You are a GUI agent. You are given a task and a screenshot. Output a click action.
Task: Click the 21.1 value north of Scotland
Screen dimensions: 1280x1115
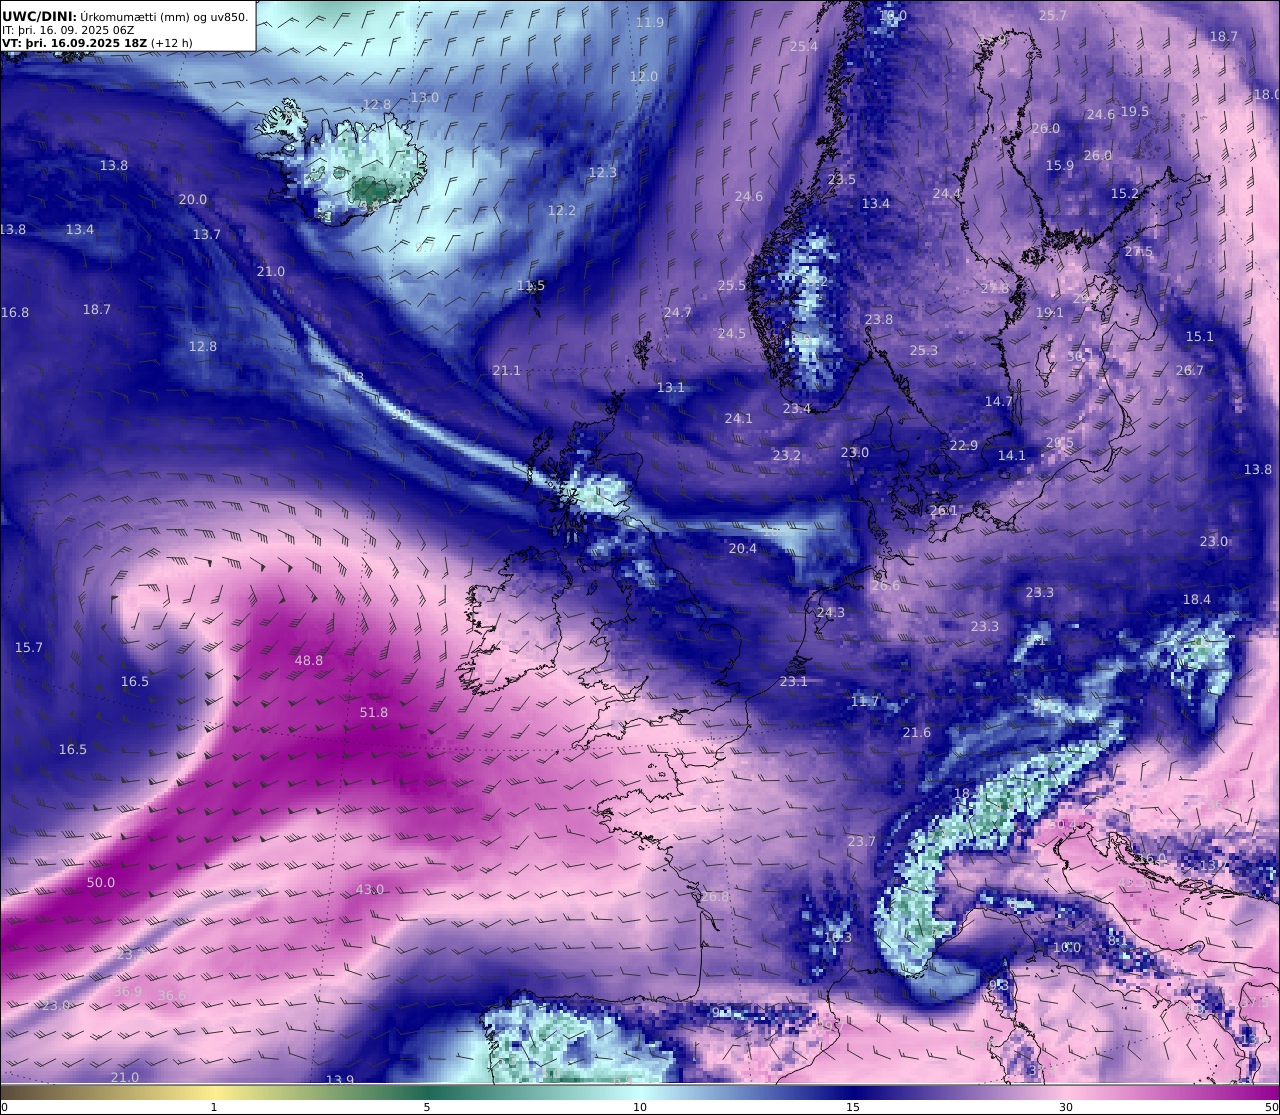point(507,370)
